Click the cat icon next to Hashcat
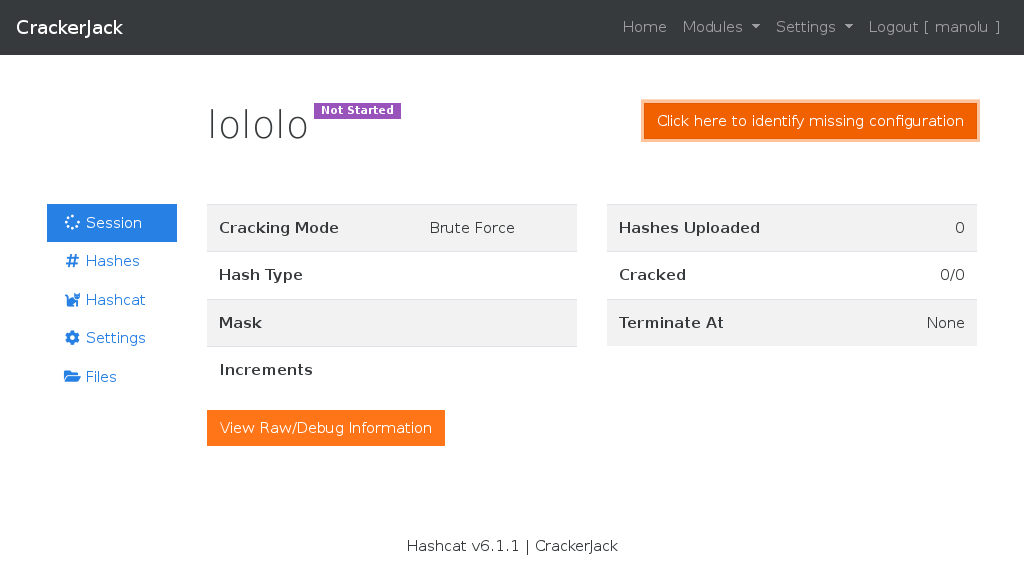Image resolution: width=1024 pixels, height=573 pixels. click(72, 300)
